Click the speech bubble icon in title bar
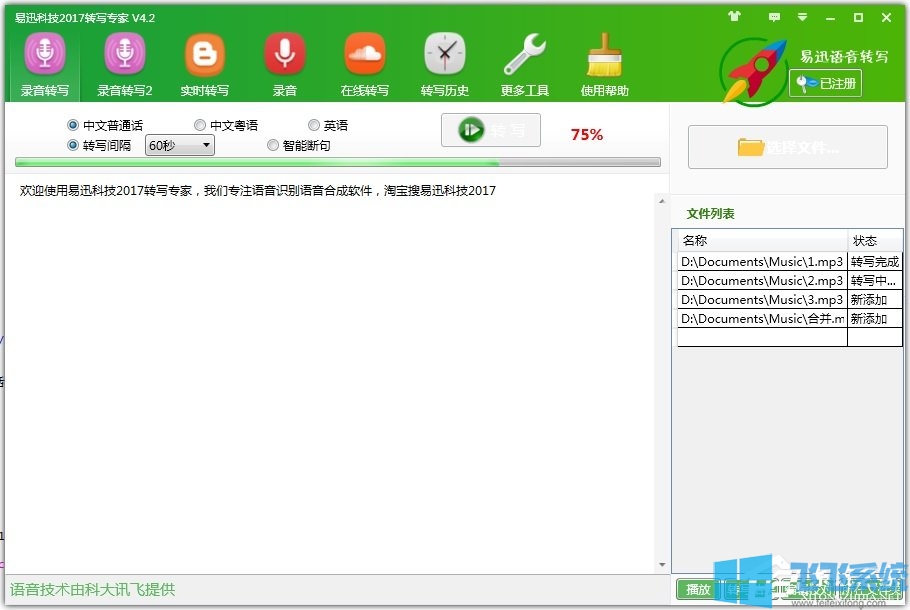Screen dimensions: 910x610 coord(774,17)
